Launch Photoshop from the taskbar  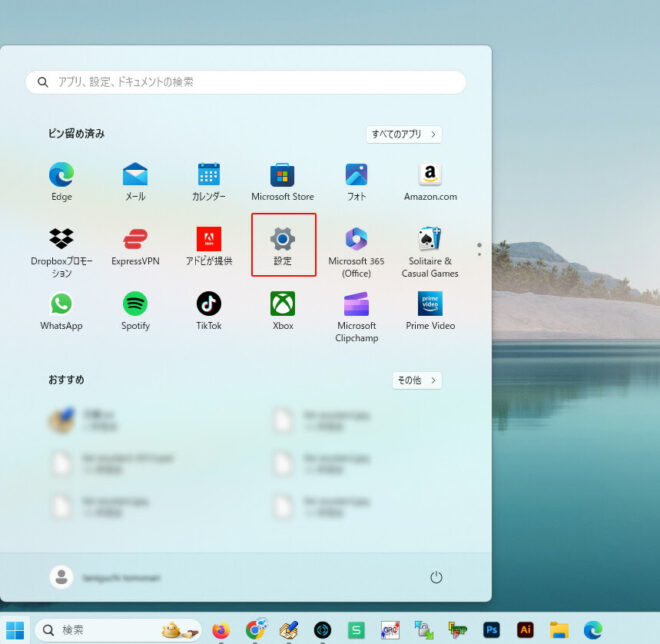pos(491,630)
